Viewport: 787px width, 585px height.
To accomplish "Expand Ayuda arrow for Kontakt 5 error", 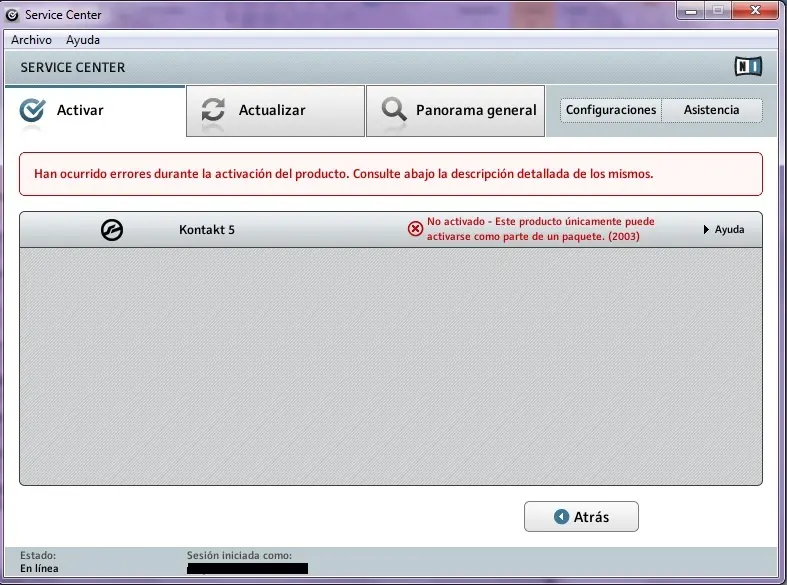I will 724,229.
